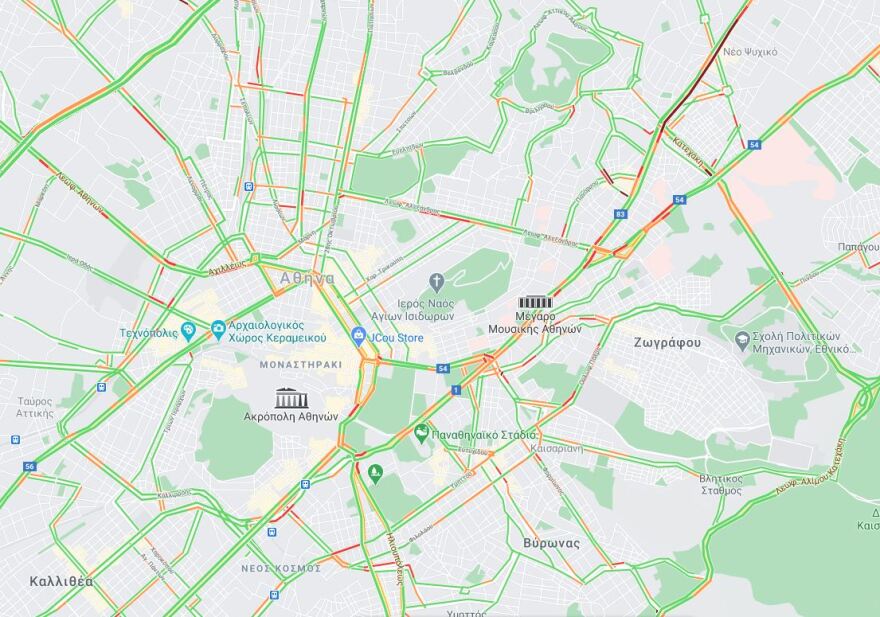The width and height of the screenshot is (880, 617).
Task: Click the route 56 road shield
Action: (x=30, y=466)
